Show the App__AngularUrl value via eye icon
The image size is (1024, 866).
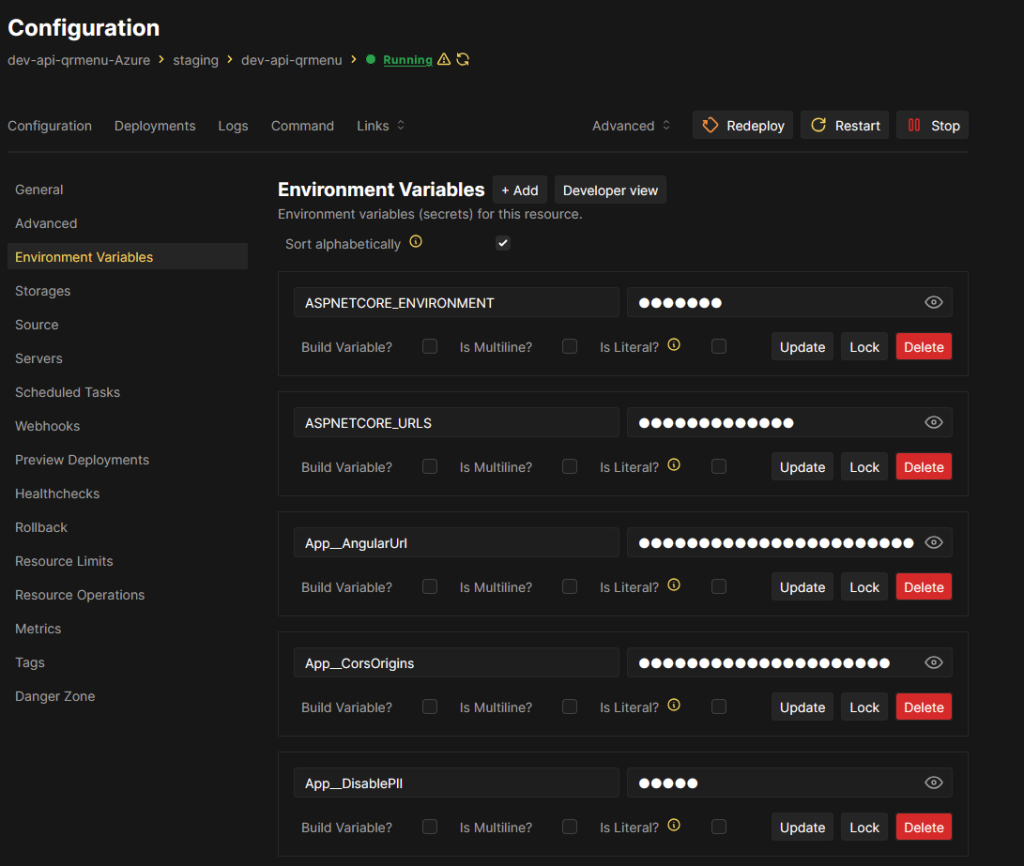click(934, 543)
